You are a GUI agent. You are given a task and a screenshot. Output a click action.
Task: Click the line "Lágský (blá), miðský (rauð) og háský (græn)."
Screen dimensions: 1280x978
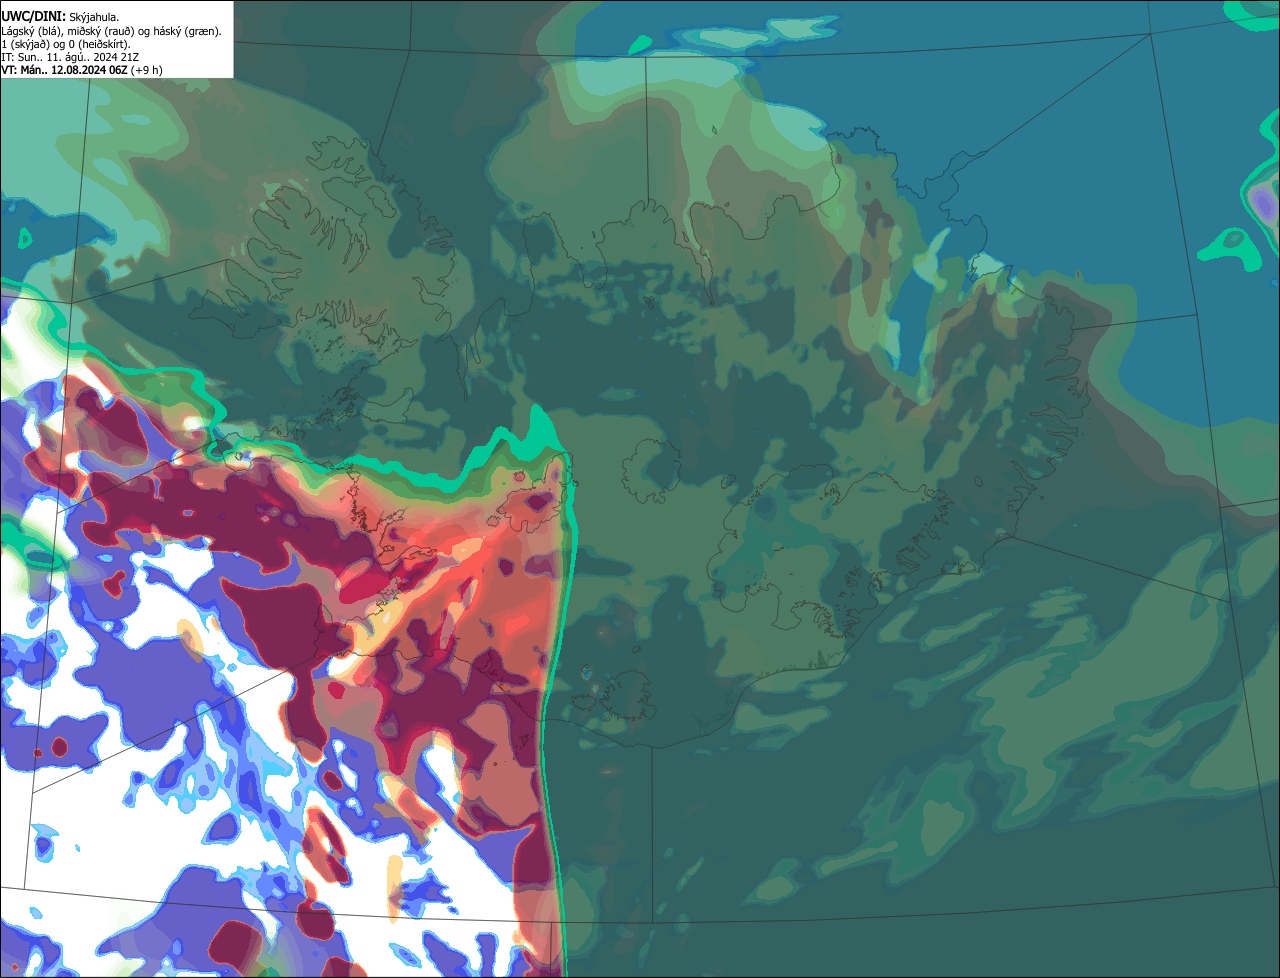111,31
